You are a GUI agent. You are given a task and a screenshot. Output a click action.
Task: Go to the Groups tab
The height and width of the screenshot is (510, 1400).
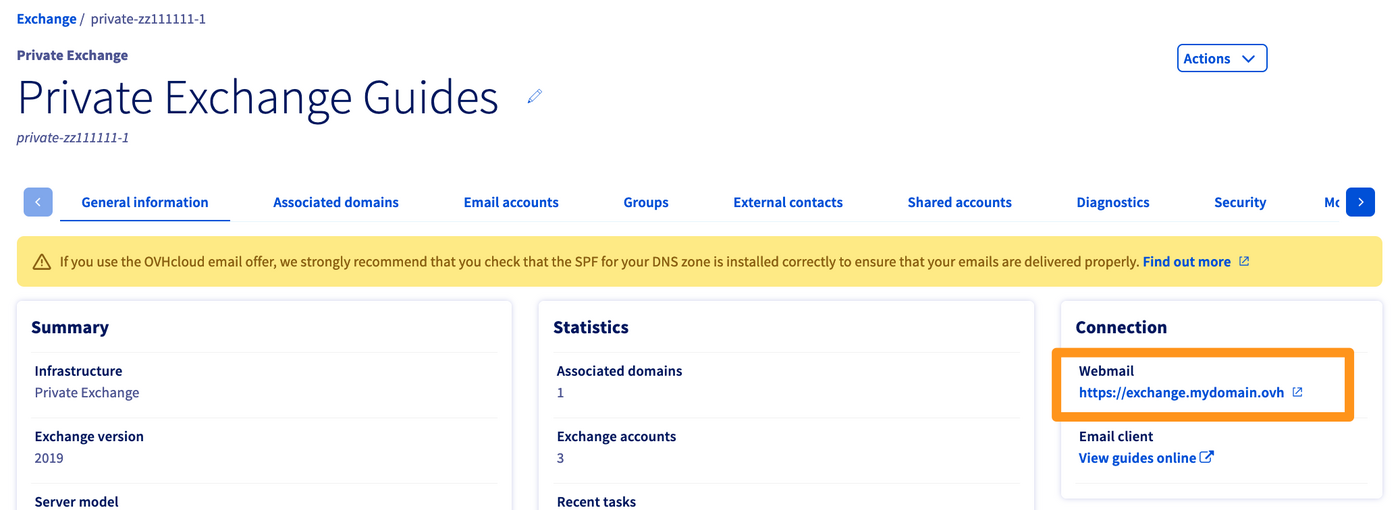[x=646, y=202]
